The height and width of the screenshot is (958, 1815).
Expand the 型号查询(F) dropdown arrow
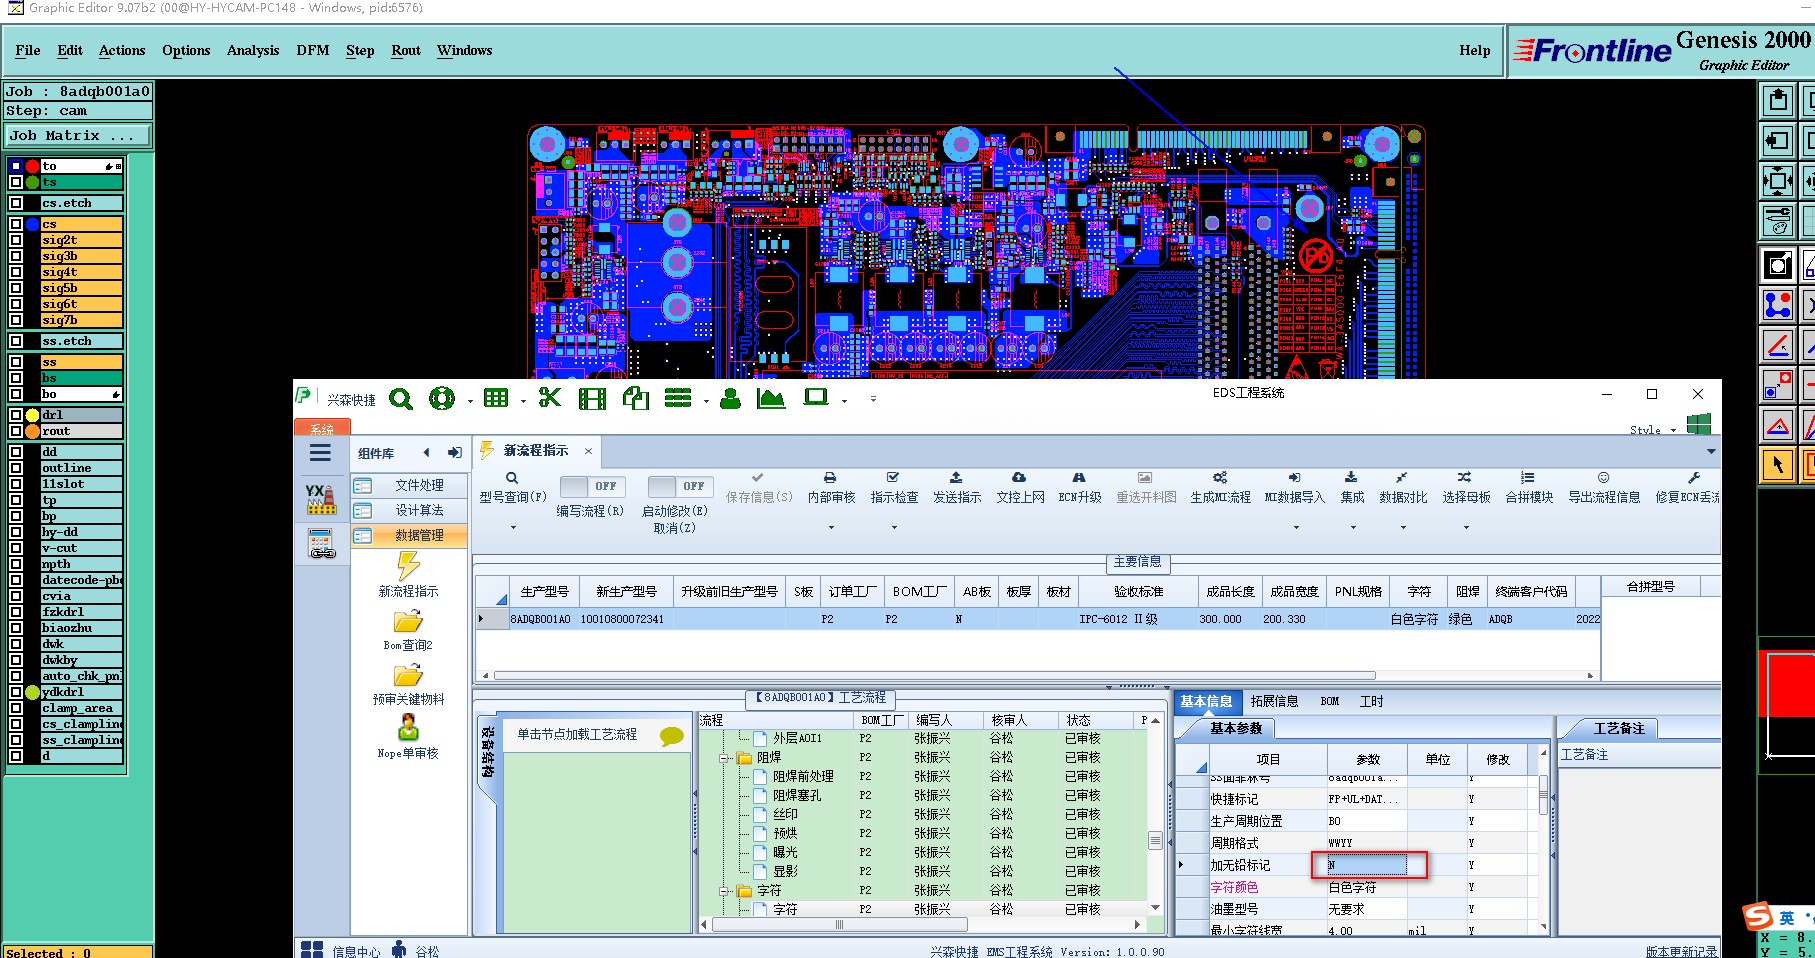(513, 527)
